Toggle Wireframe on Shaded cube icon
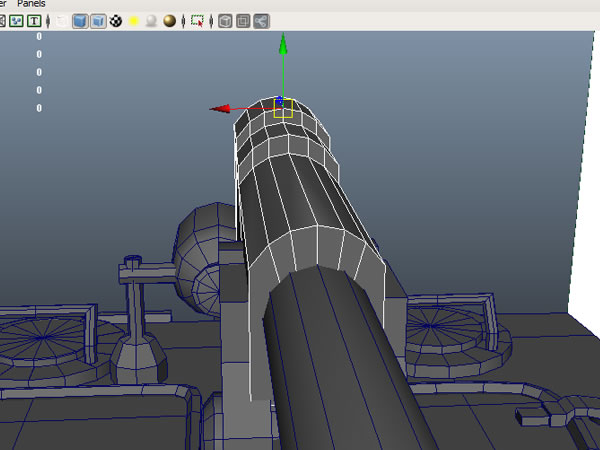Viewport: 600px width, 450px height. click(x=98, y=21)
